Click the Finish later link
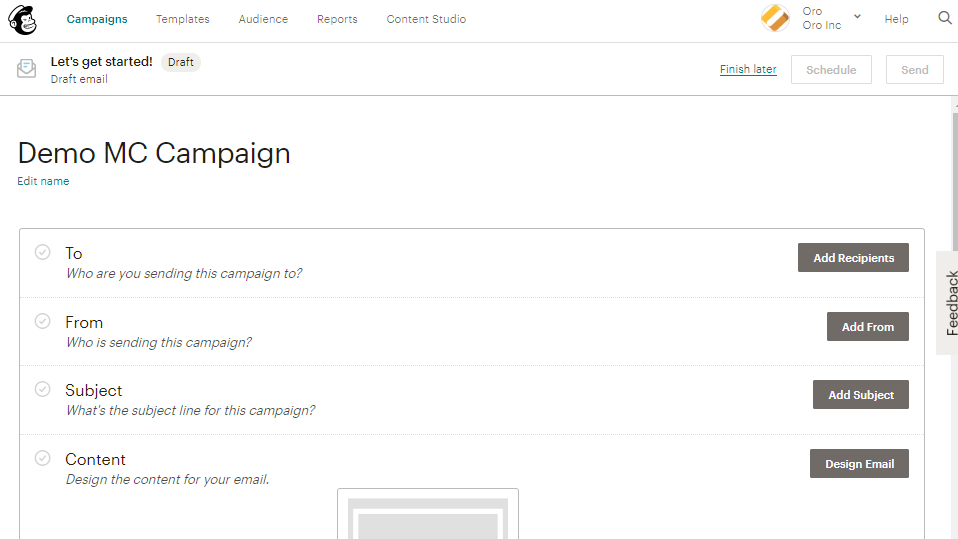Image resolution: width=958 pixels, height=539 pixels. pos(748,70)
